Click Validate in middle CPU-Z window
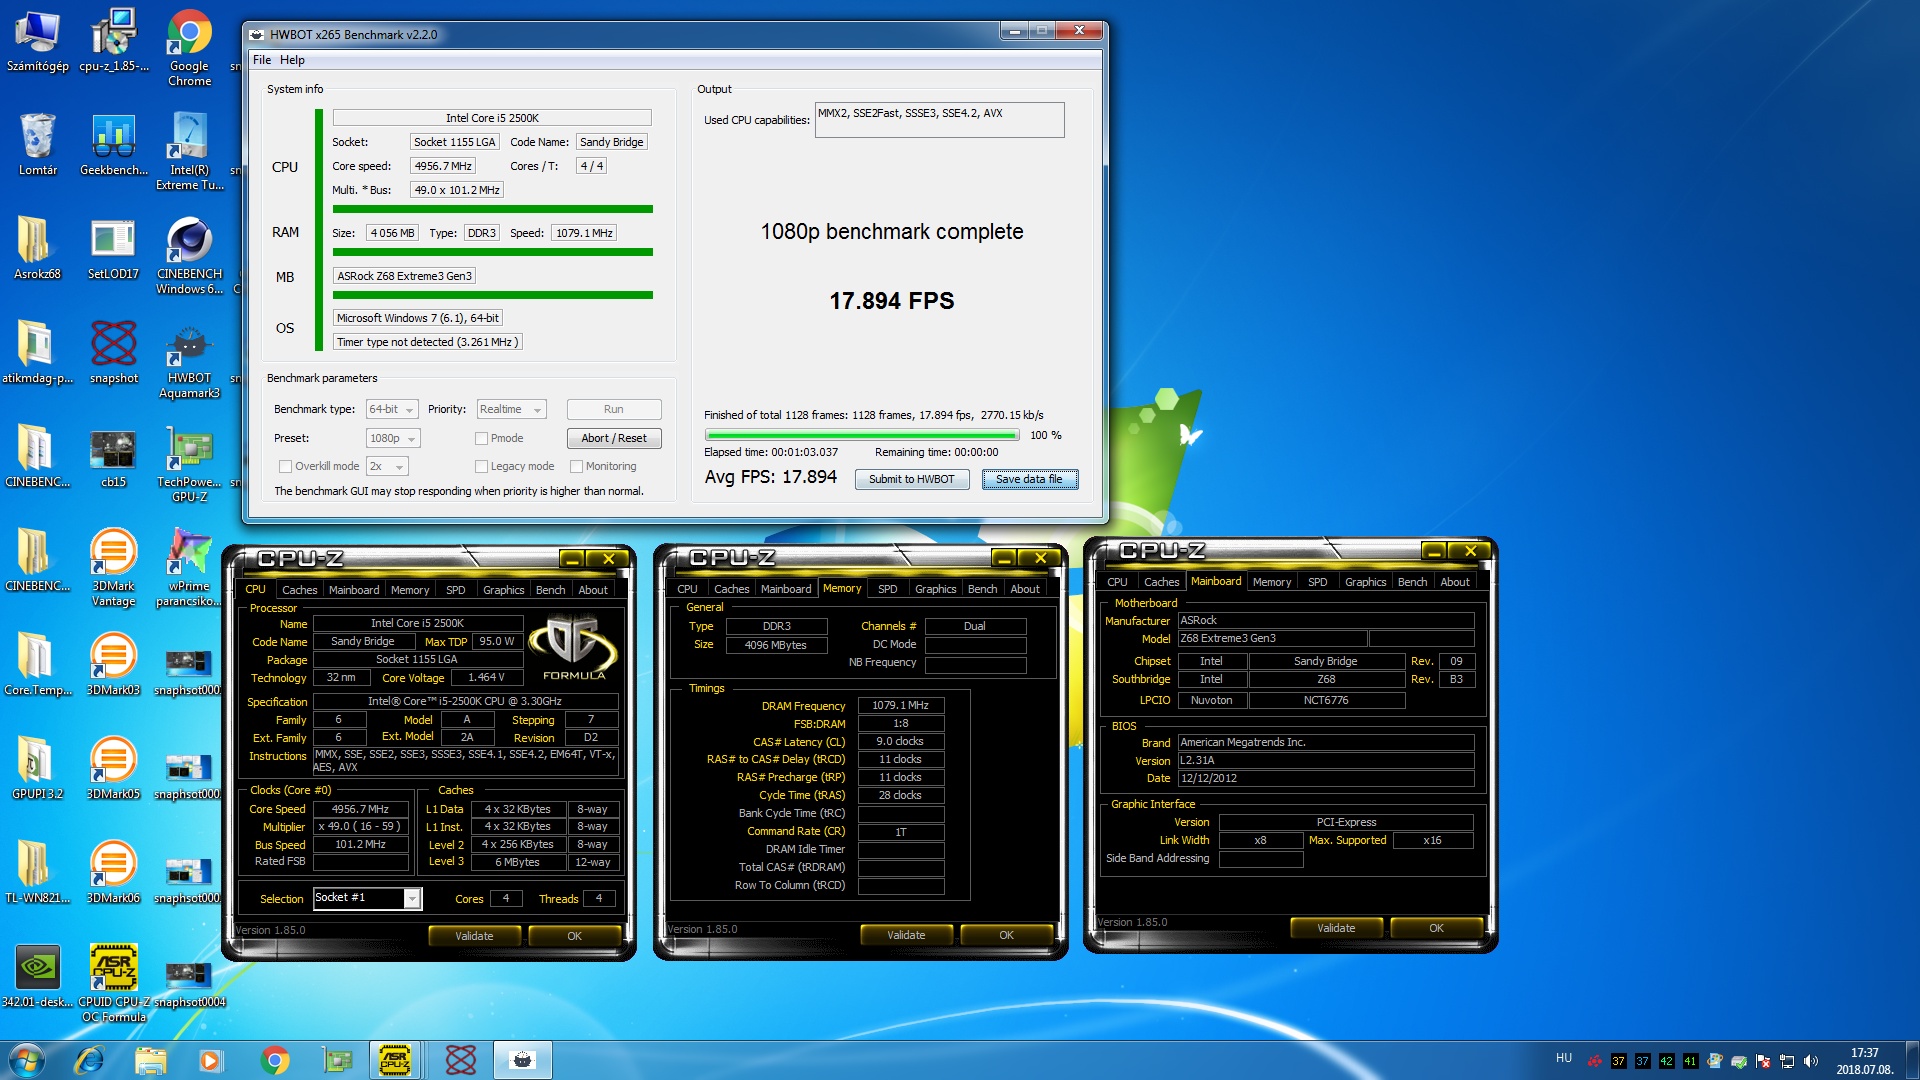This screenshot has height=1080, width=1920. tap(906, 935)
